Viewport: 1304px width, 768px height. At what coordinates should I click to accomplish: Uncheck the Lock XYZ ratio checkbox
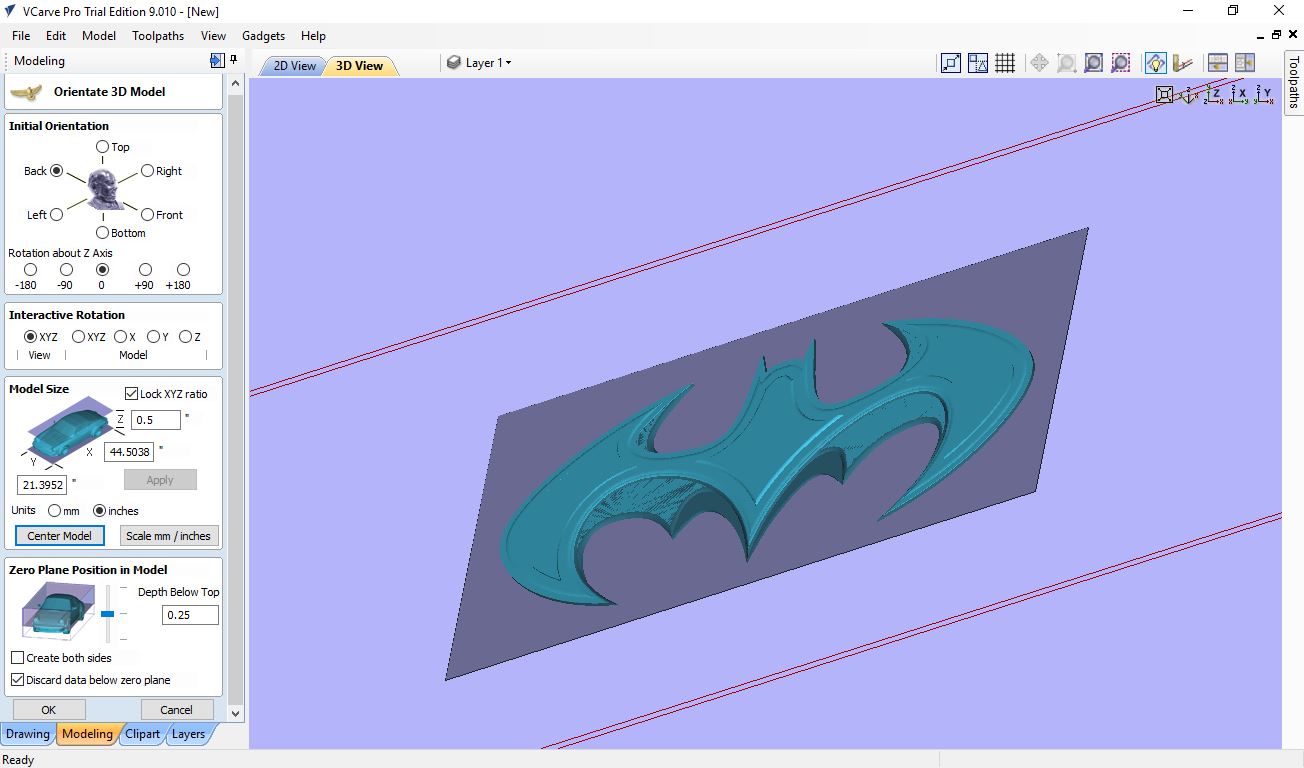(x=131, y=394)
